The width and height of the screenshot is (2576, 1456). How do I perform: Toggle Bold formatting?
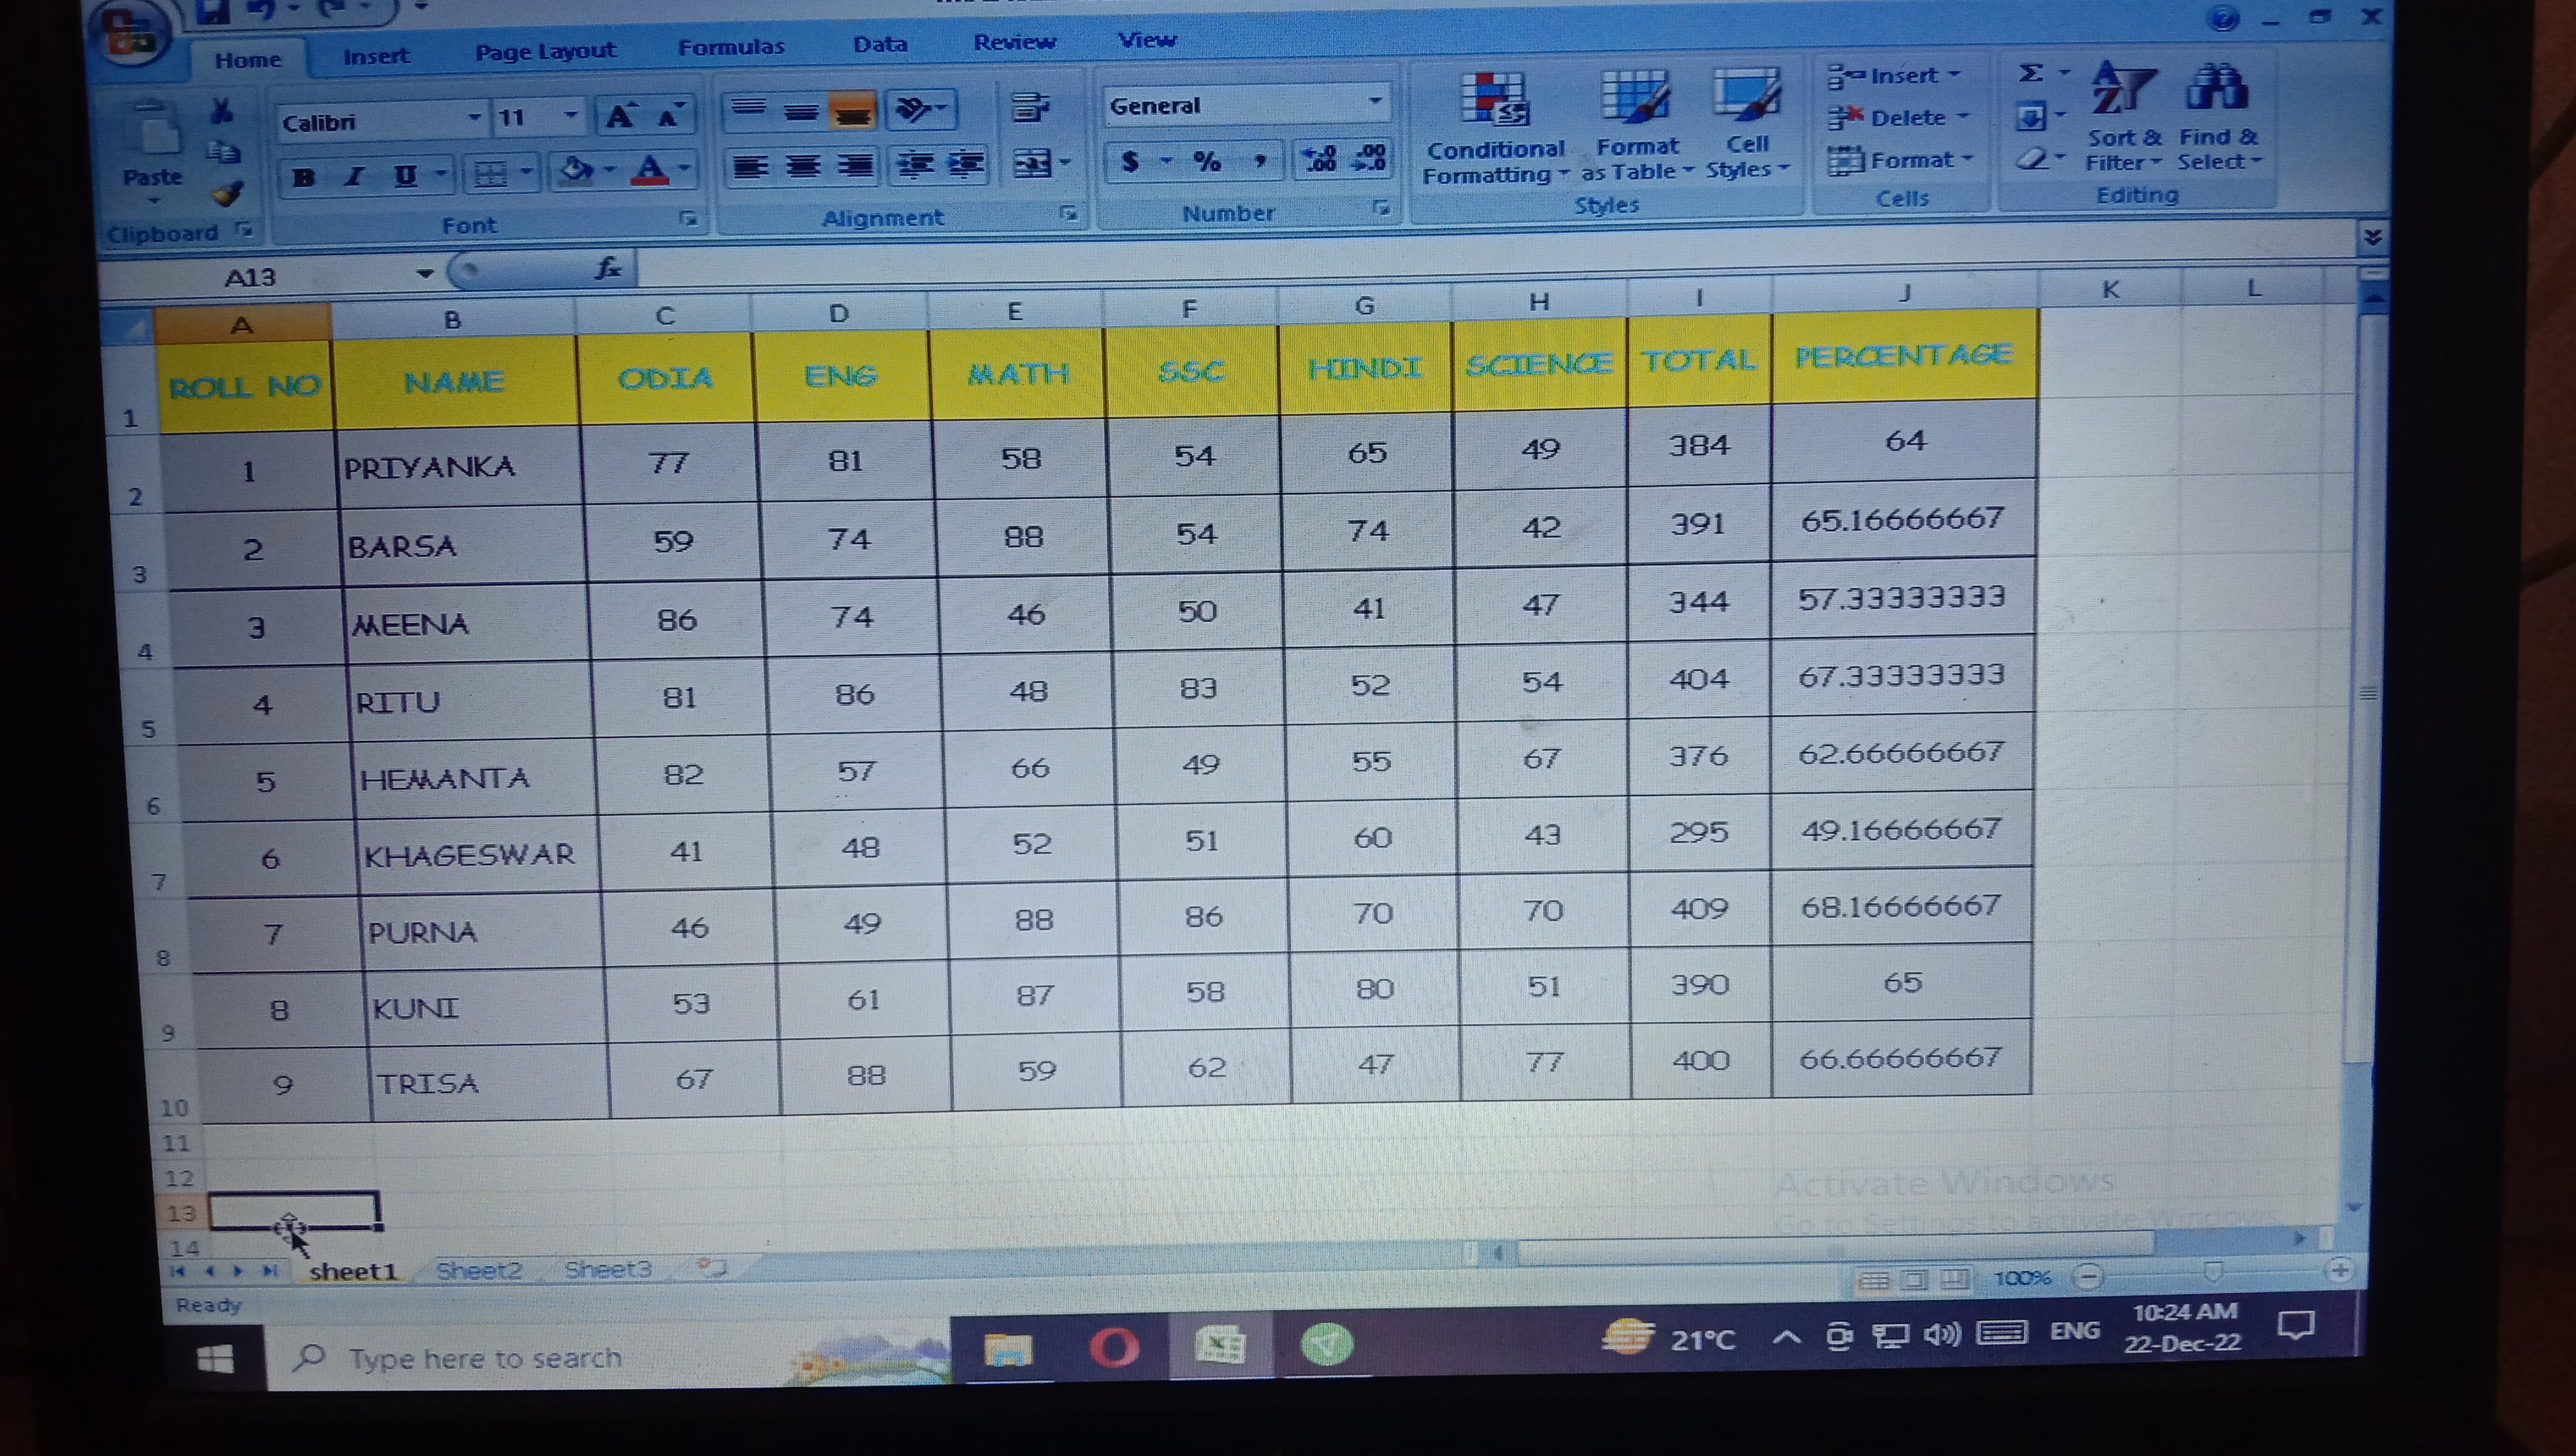tap(304, 178)
